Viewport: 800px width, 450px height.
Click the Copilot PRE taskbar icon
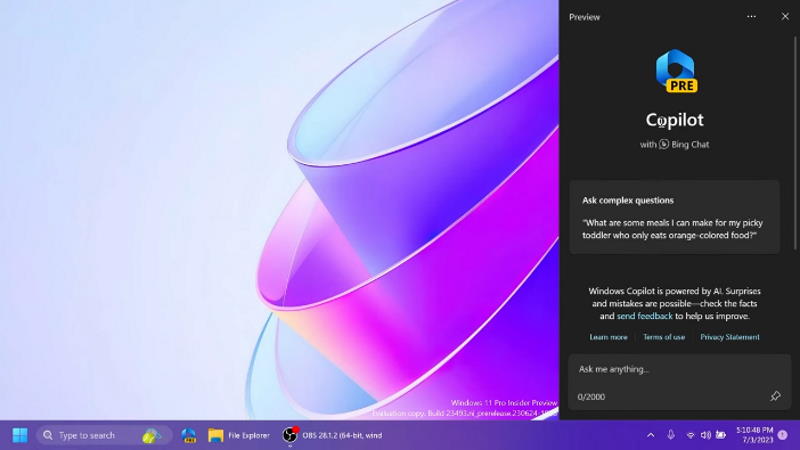click(x=189, y=435)
